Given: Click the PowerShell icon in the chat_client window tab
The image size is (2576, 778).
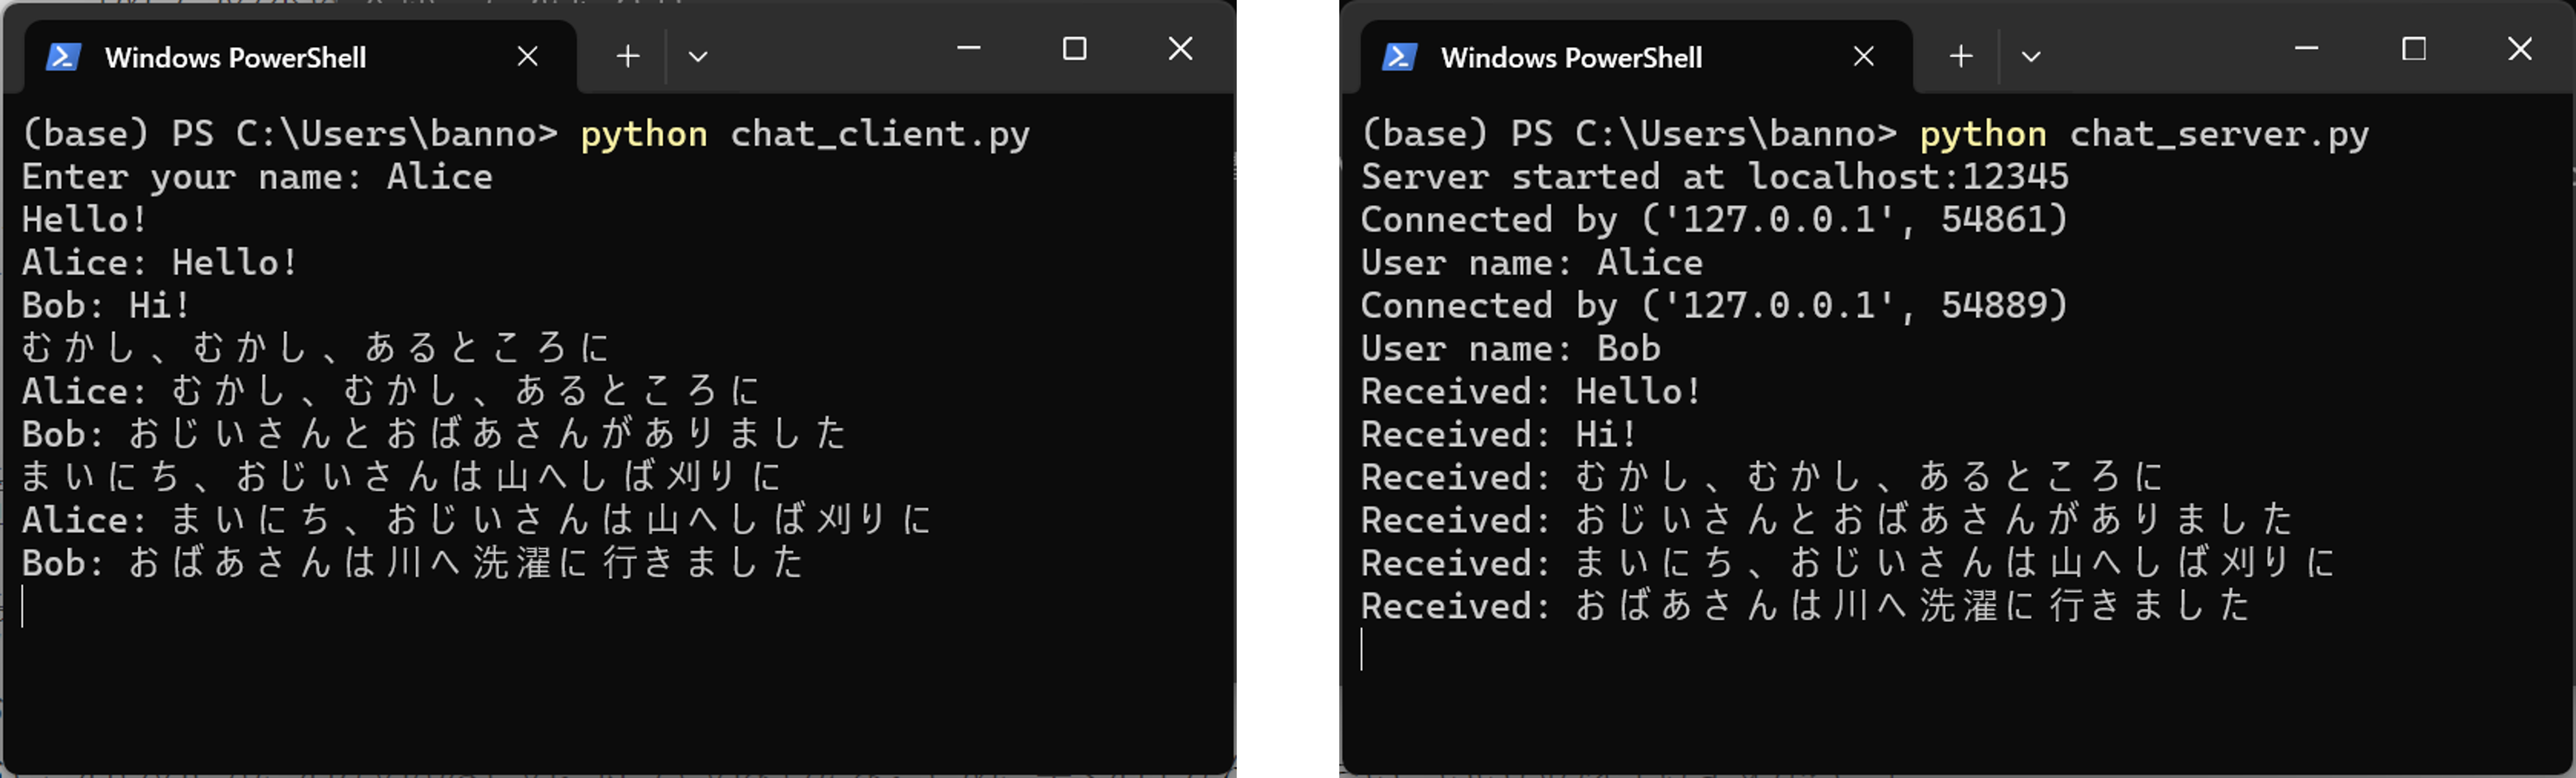Looking at the screenshot, I should pyautogui.click(x=63, y=57).
